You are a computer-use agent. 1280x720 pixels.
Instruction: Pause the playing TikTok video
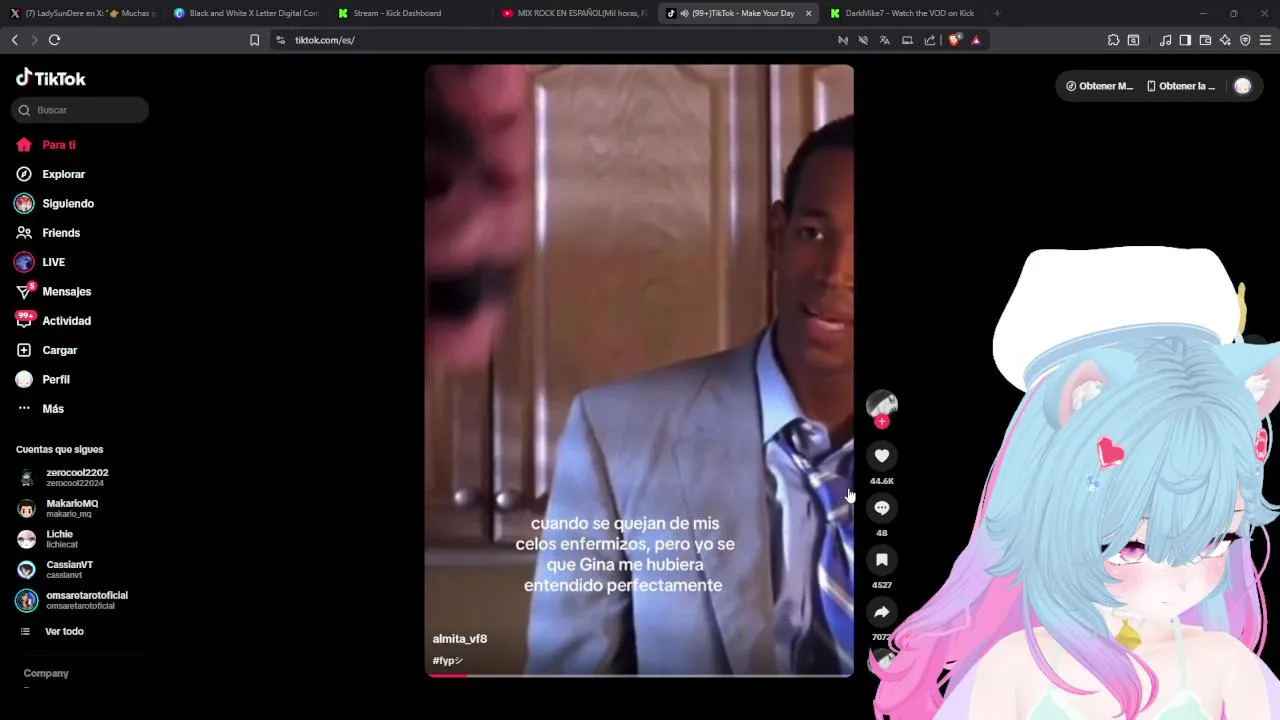tap(639, 370)
